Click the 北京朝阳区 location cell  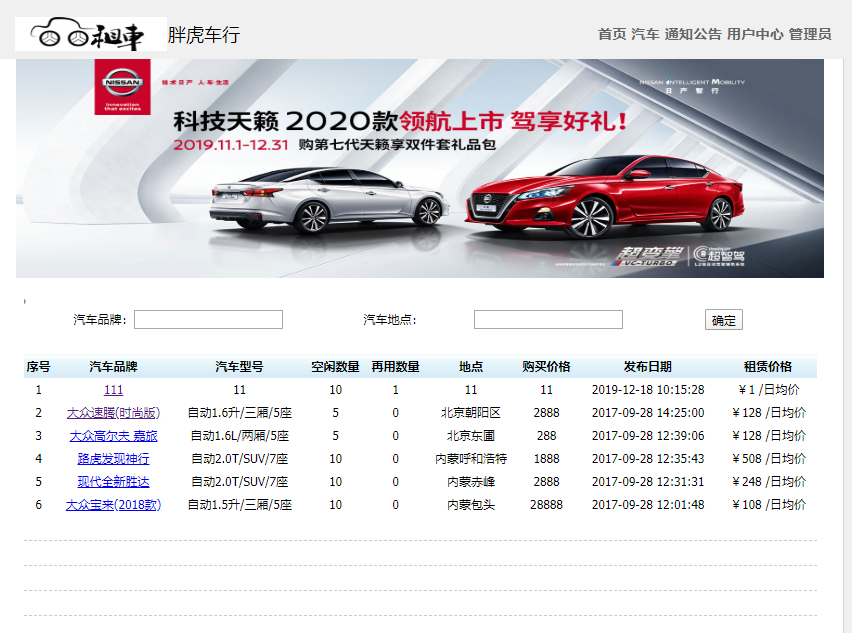471,413
